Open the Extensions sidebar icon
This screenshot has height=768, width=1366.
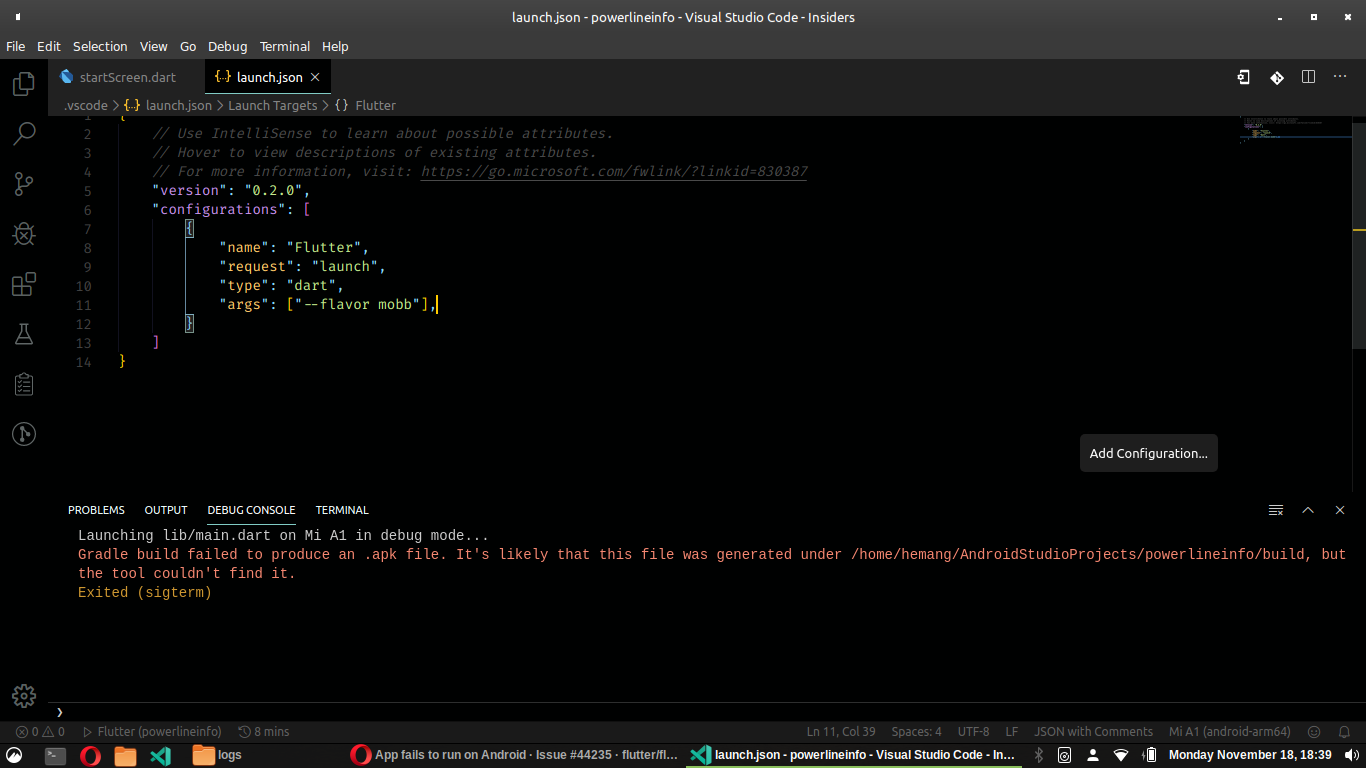pos(24,284)
